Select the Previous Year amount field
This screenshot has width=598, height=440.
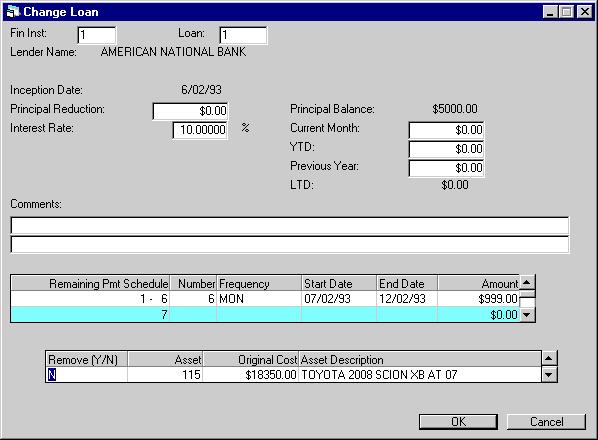click(446, 168)
